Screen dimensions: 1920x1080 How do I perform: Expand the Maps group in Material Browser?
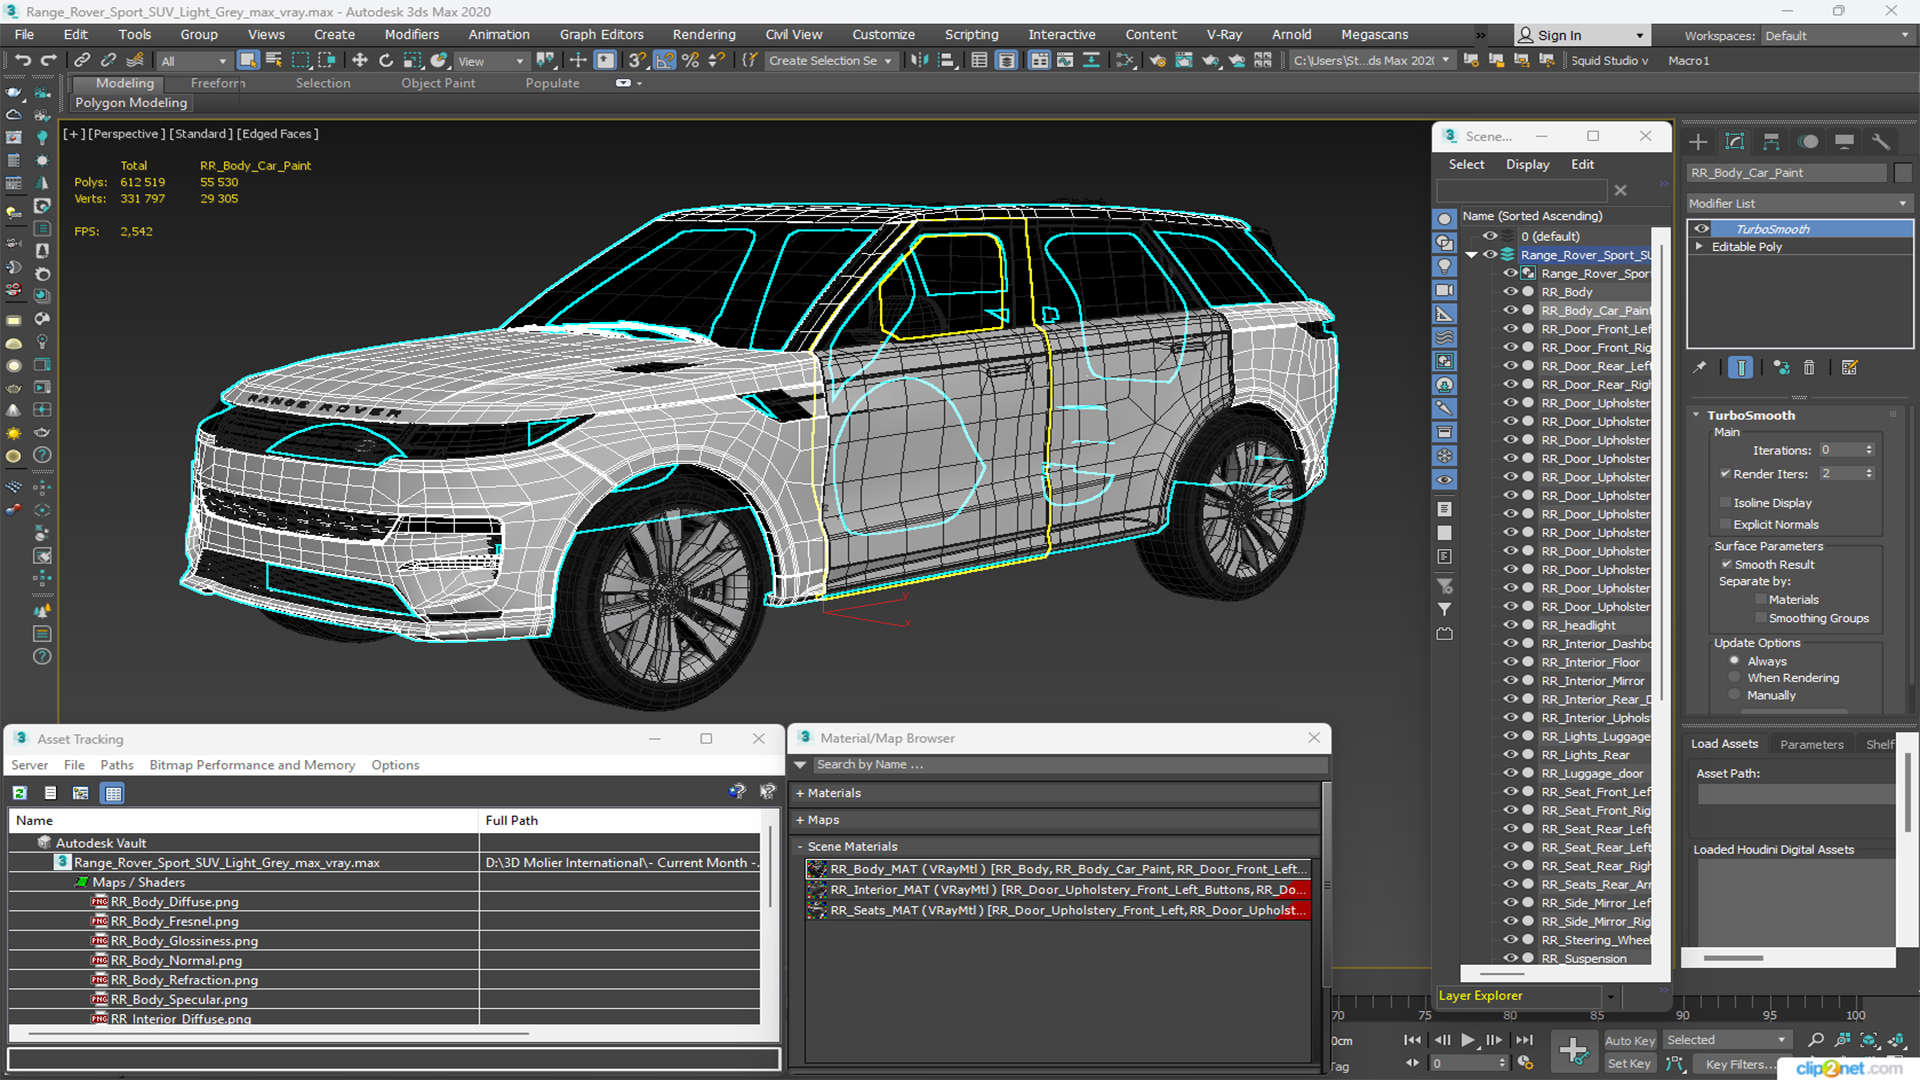800,820
